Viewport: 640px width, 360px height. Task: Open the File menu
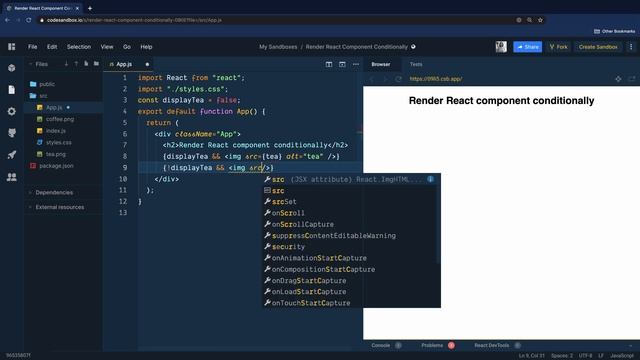click(33, 47)
